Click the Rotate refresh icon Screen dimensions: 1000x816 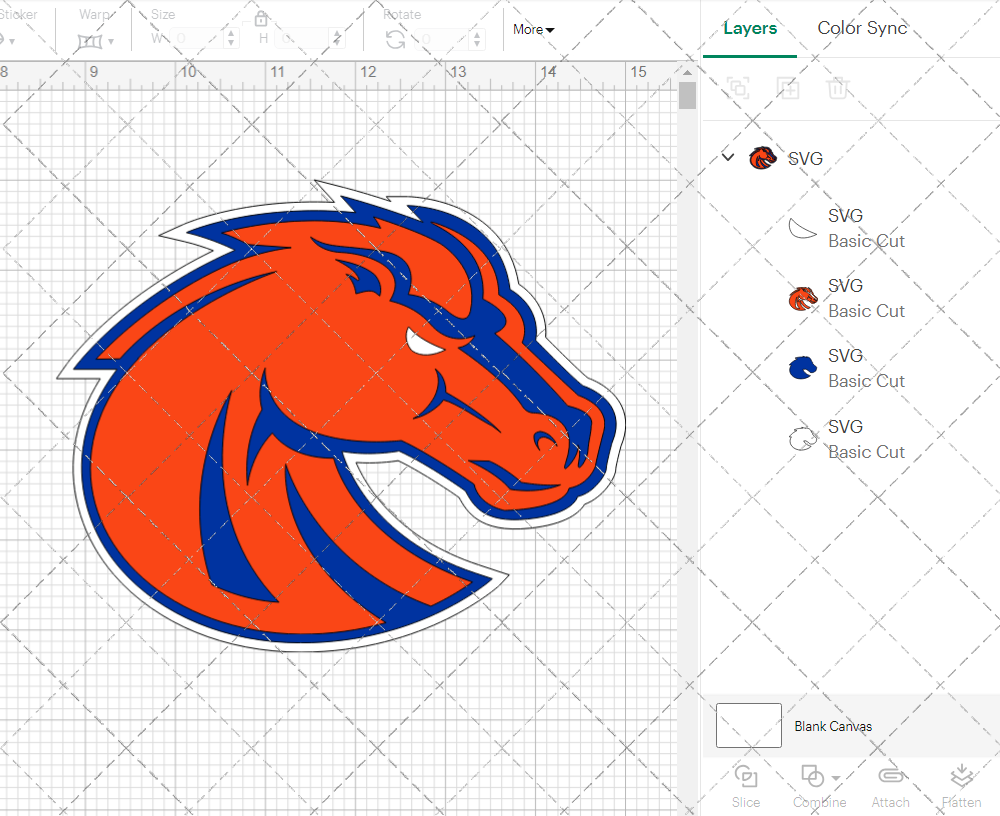tap(394, 38)
